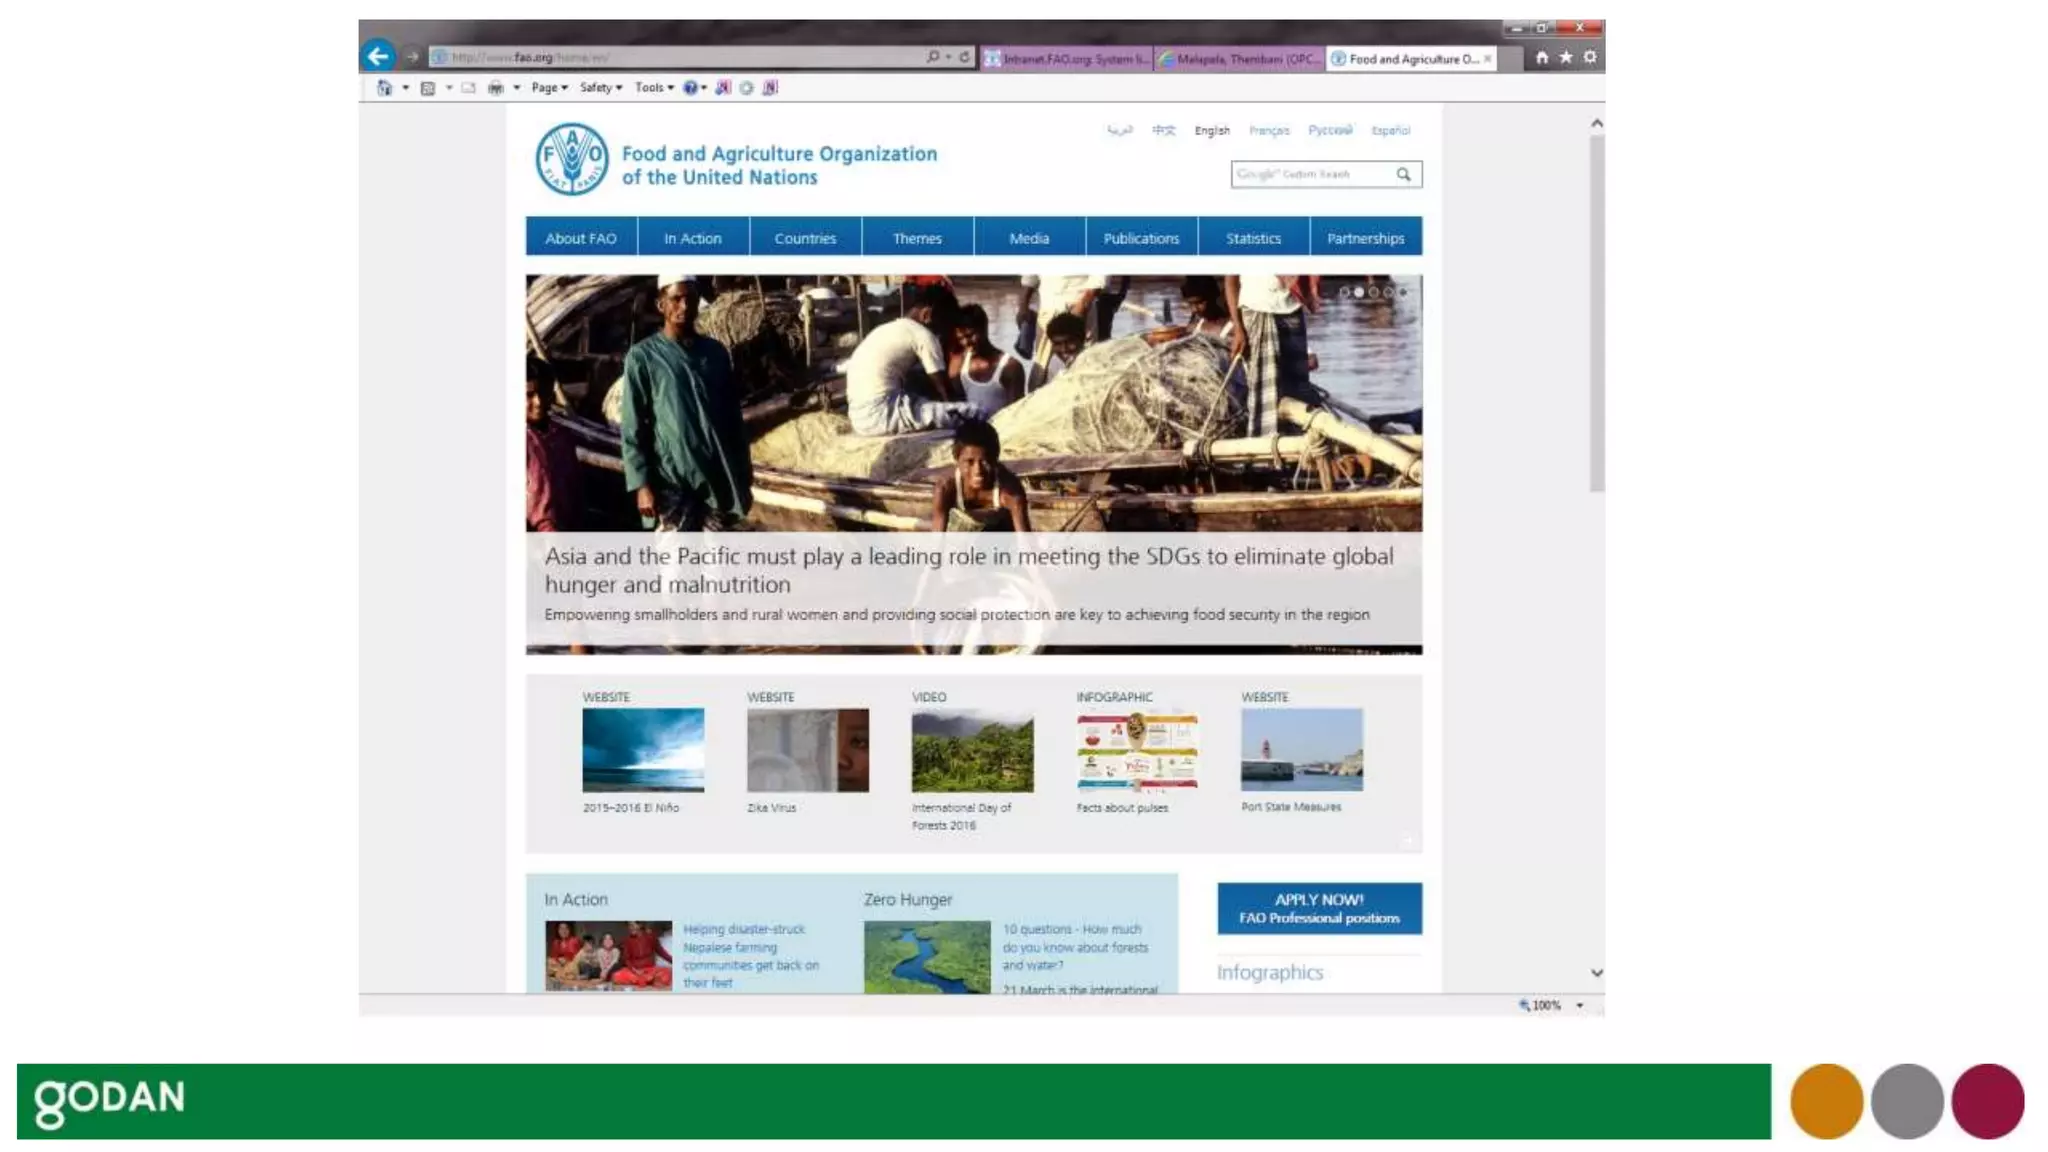Click the refresh icon in address bar
Image resolution: width=2048 pixels, height=1152 pixels.
pyautogui.click(x=964, y=57)
